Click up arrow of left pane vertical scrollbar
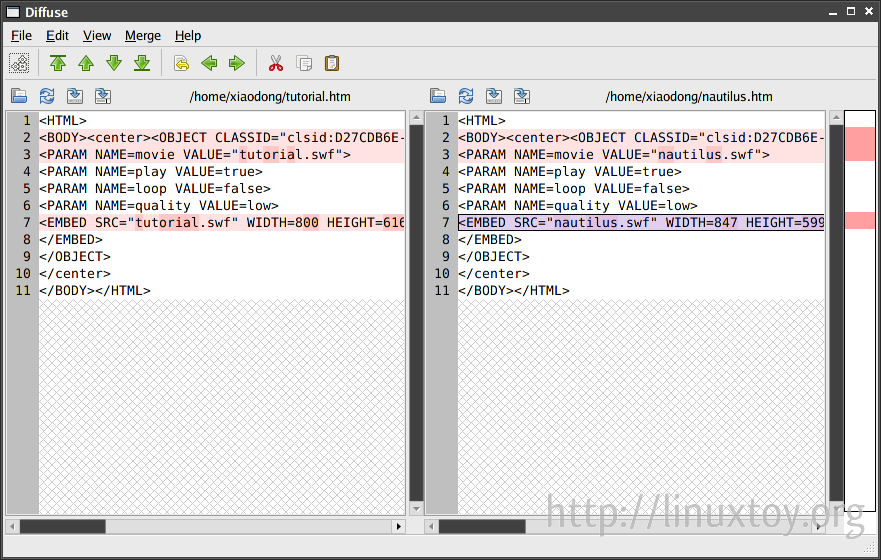This screenshot has height=560, width=881. [x=416, y=118]
